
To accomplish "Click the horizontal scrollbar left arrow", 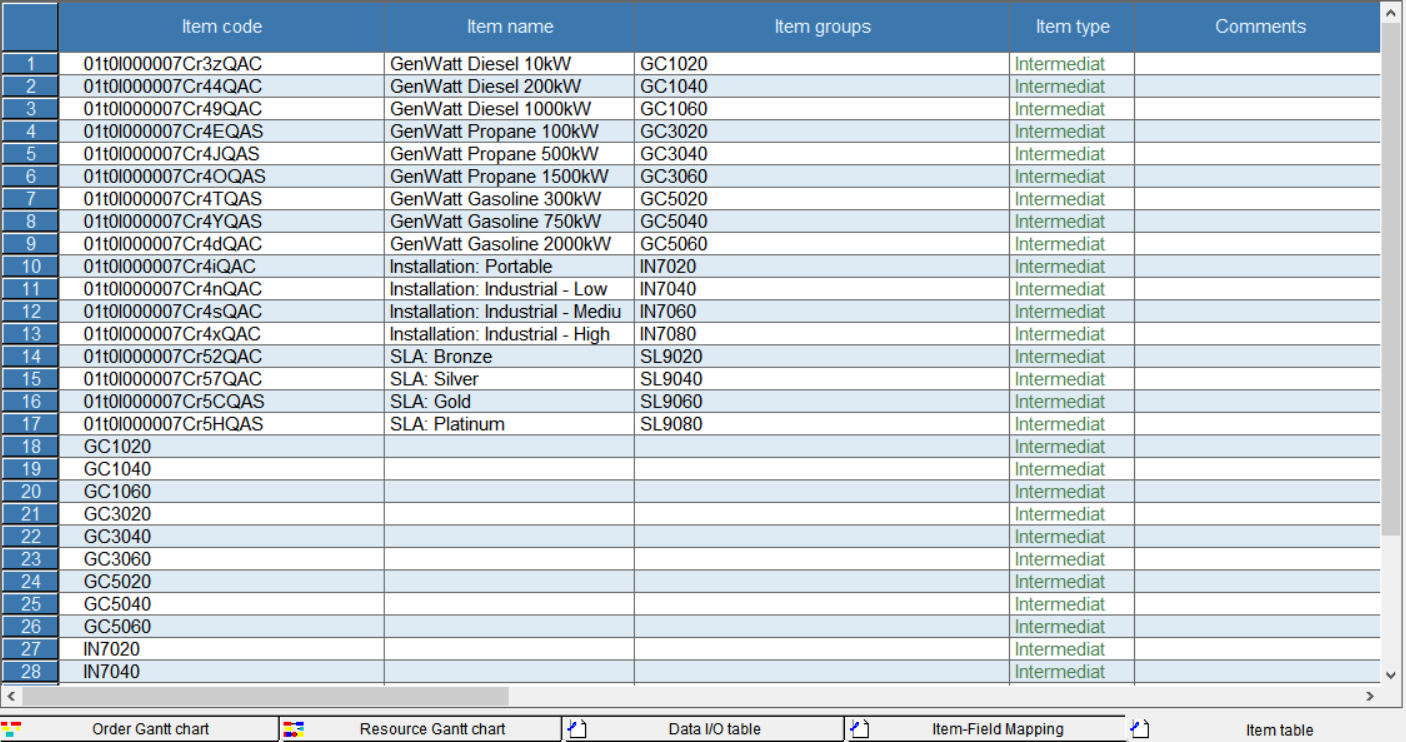I will tap(11, 696).
